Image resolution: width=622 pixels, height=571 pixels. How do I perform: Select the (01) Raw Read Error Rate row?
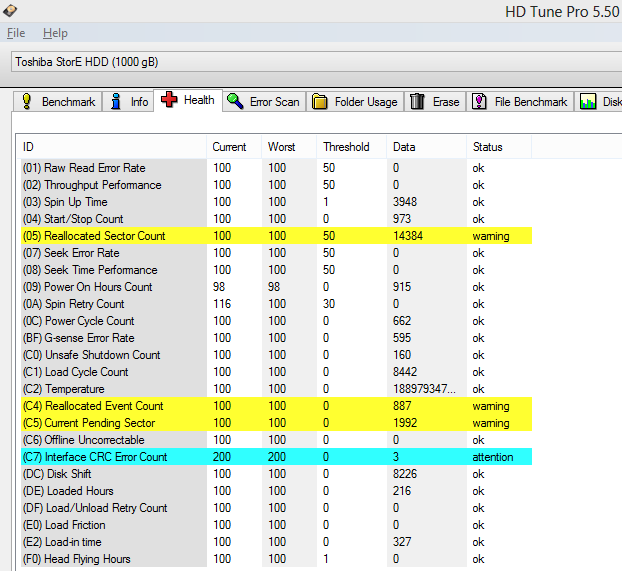point(276,168)
